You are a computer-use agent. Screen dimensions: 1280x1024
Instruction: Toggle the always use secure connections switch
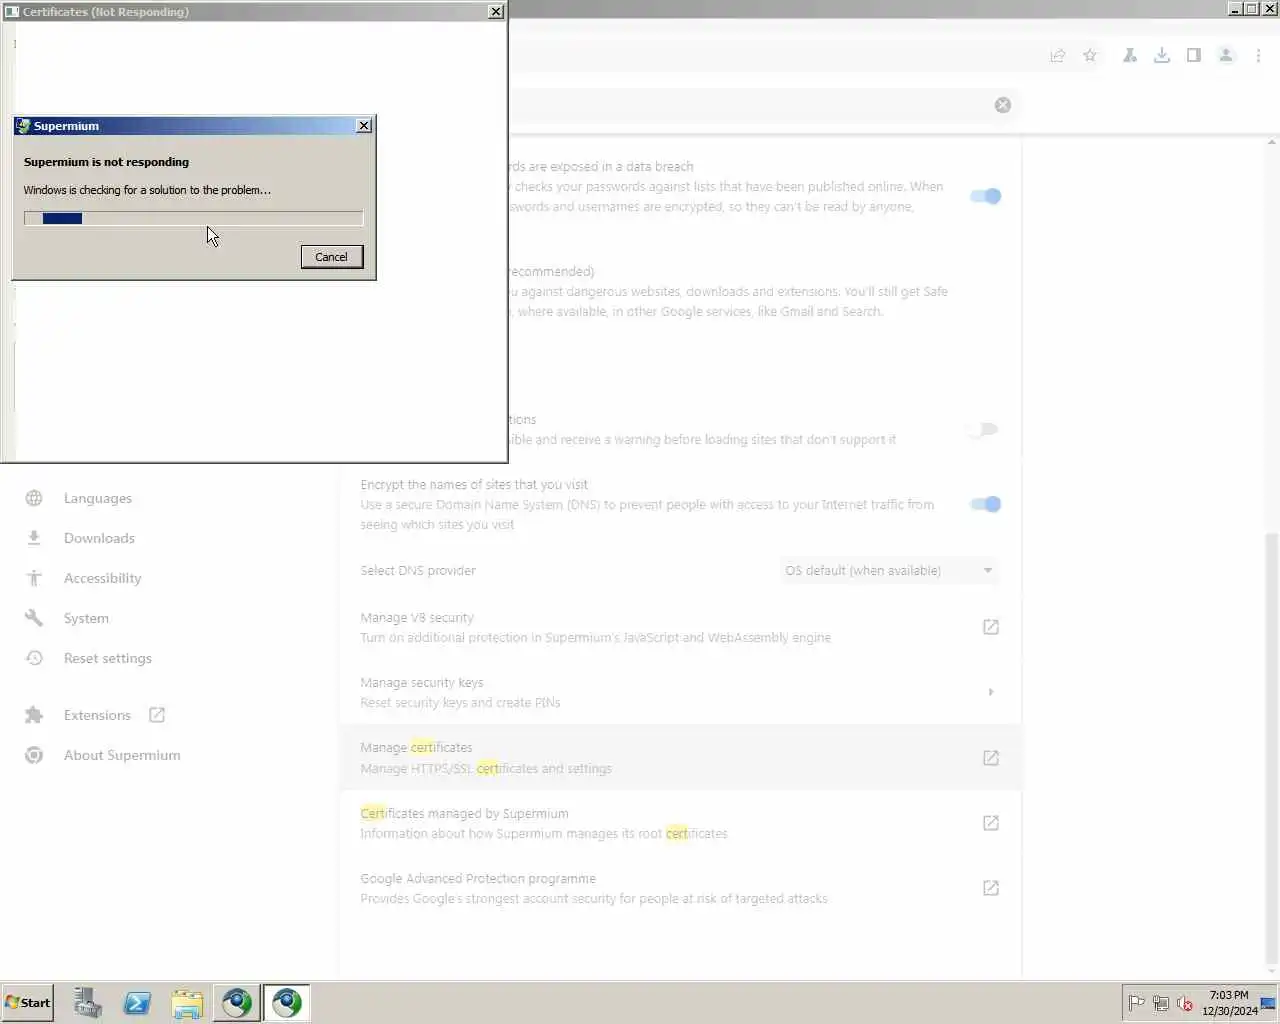click(983, 429)
